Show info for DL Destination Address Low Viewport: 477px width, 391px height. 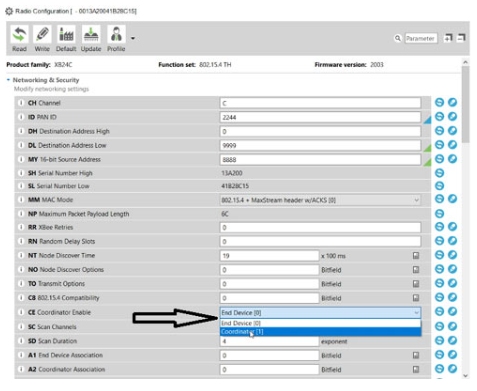click(x=21, y=145)
